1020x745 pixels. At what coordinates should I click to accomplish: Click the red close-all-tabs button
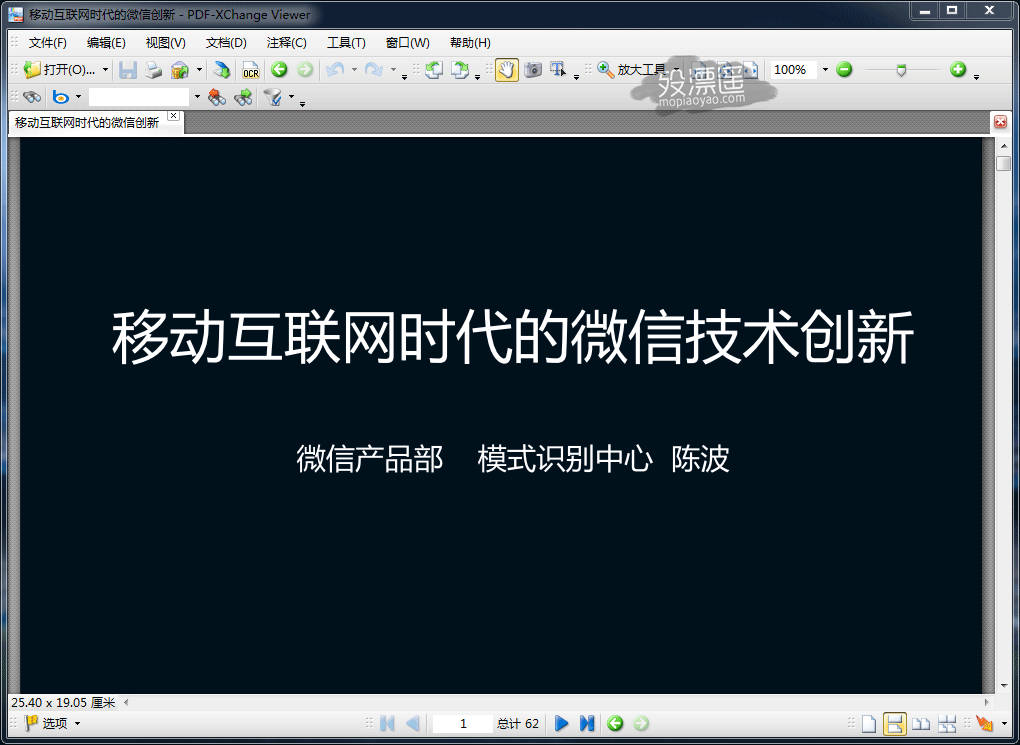coord(1000,122)
